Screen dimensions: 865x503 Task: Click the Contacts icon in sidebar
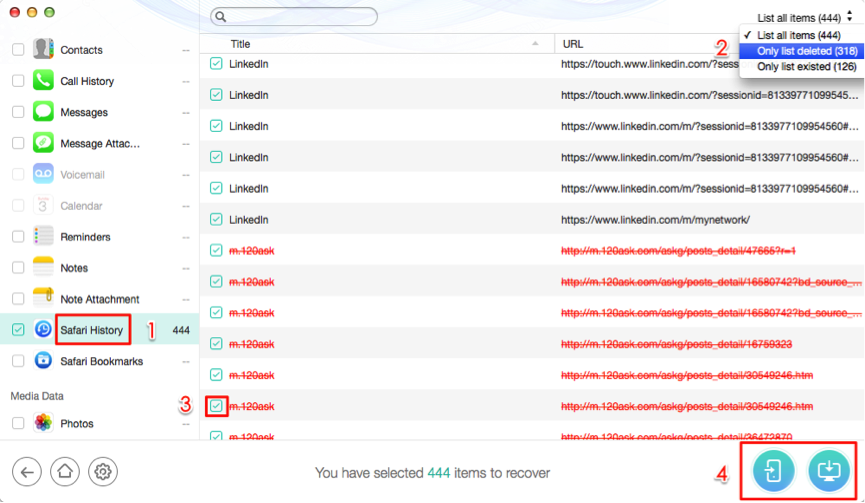43,49
